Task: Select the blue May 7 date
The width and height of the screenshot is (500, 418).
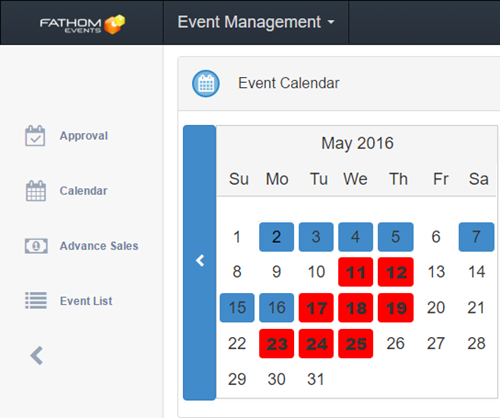Action: click(x=476, y=237)
